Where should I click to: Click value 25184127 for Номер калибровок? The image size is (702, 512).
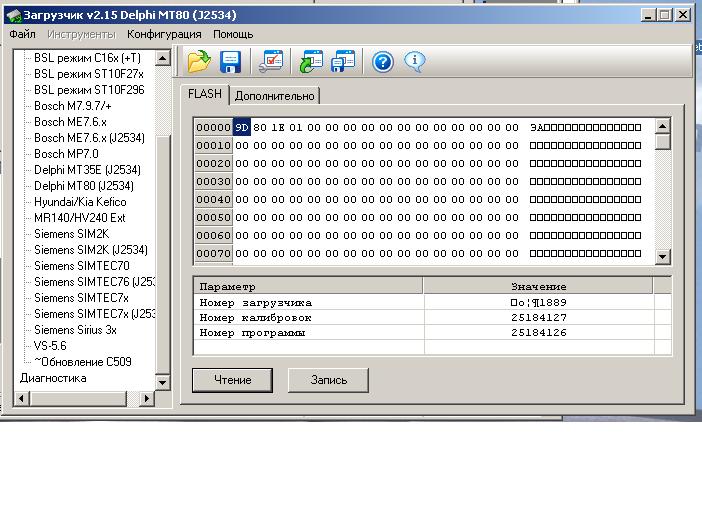[x=539, y=318]
